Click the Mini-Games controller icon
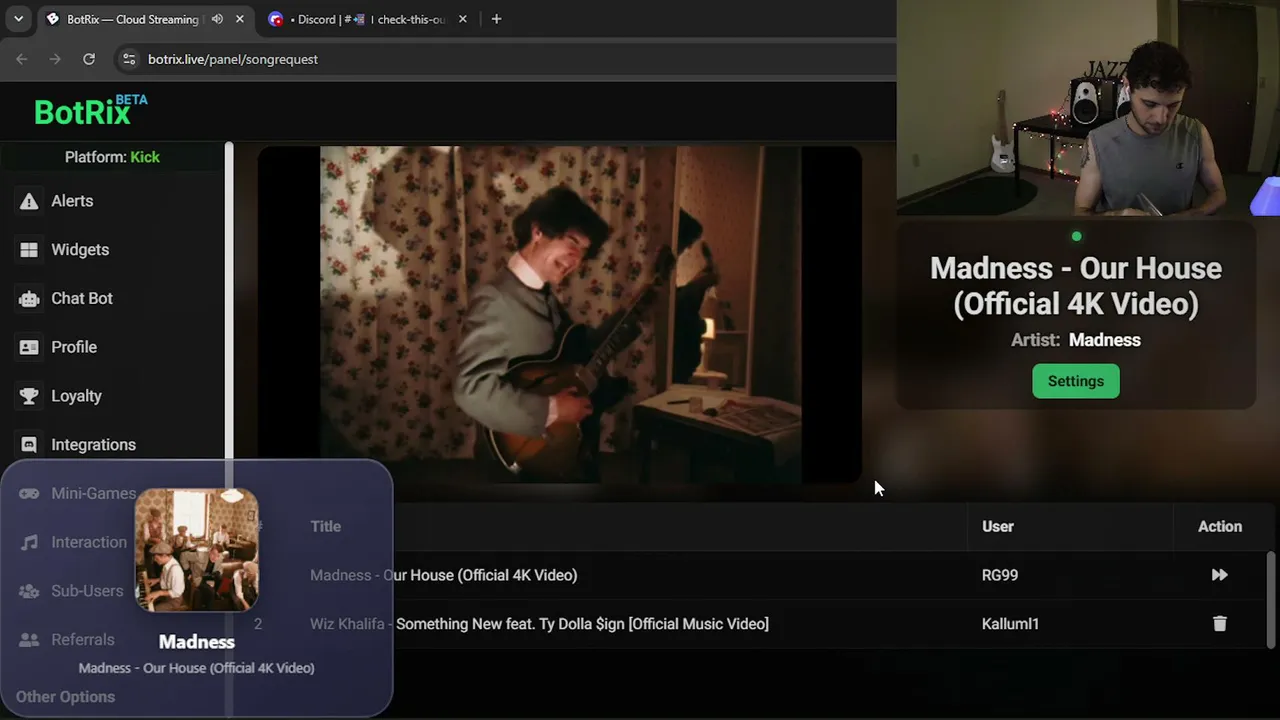This screenshot has height=720, width=1280. [x=29, y=493]
